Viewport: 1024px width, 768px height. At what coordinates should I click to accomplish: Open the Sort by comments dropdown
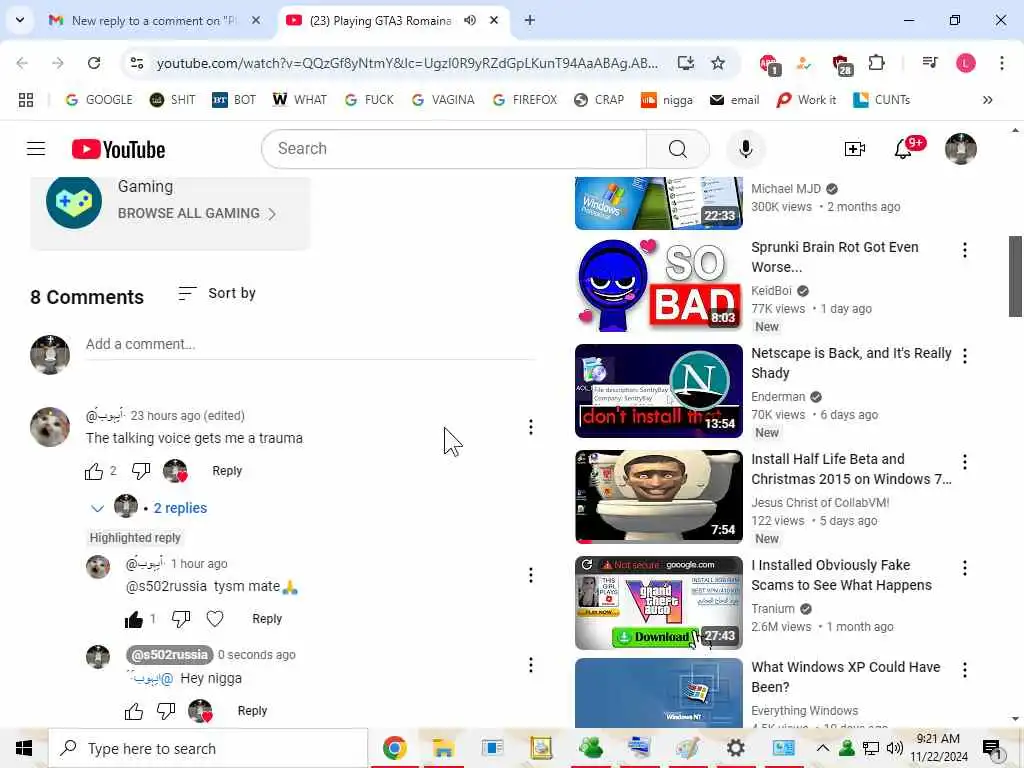(217, 294)
